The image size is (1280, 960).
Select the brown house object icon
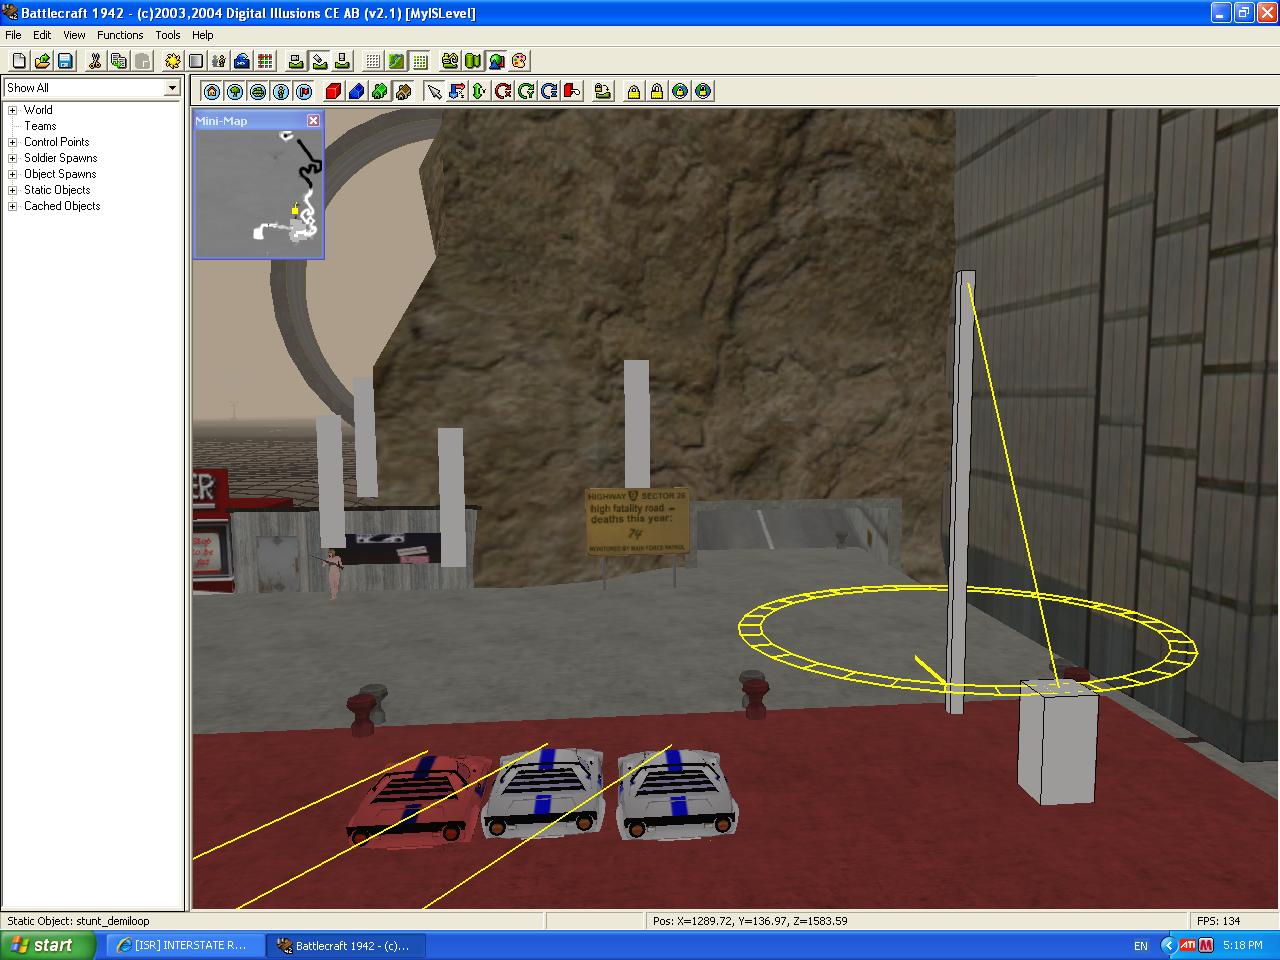click(x=403, y=91)
